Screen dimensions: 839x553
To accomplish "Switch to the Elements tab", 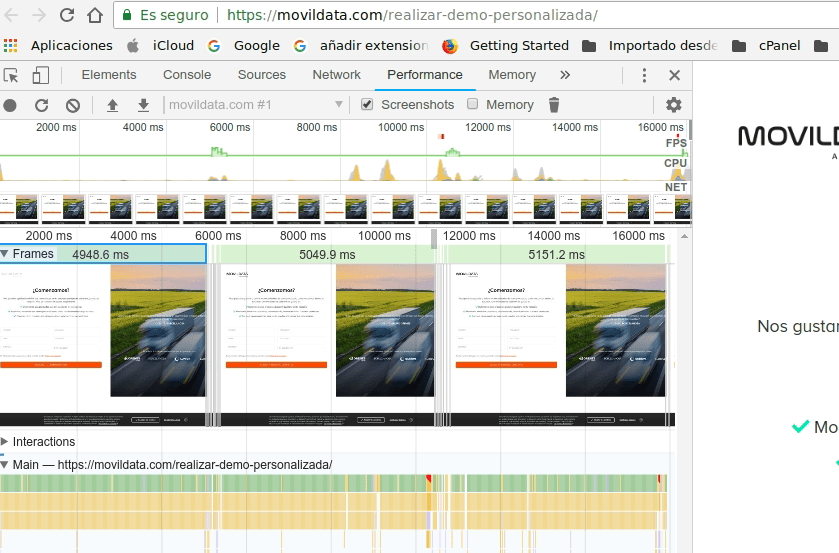I will (109, 75).
